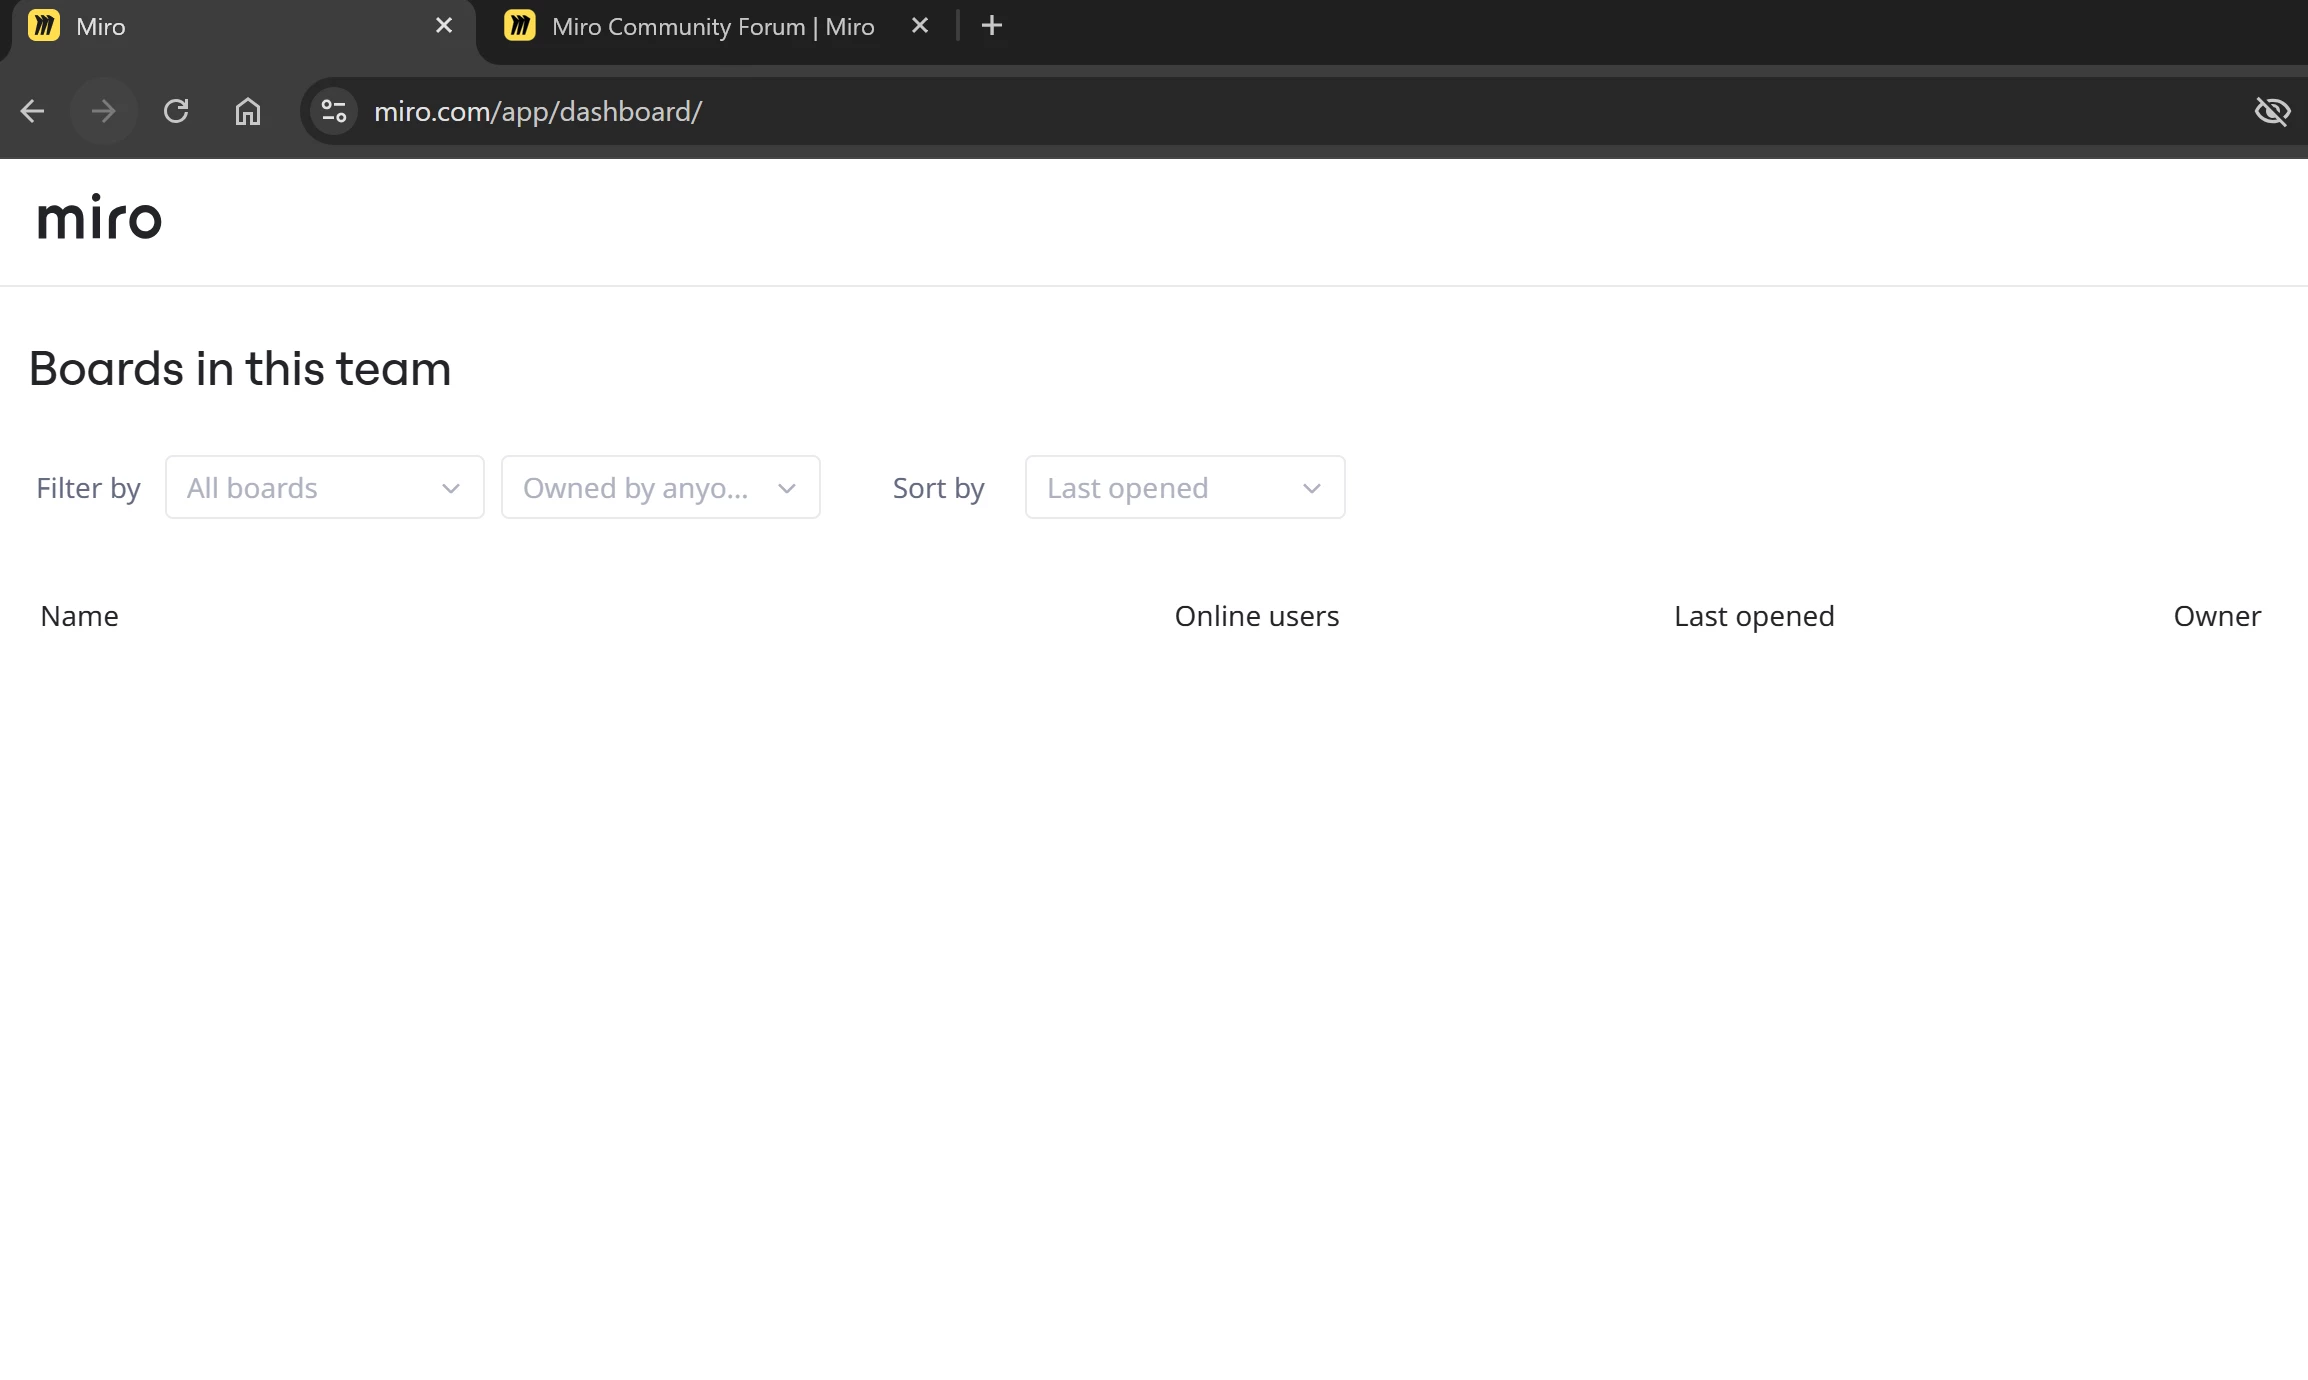2308x1380 pixels.
Task: Click the browser back arrow
Action: coord(32,111)
